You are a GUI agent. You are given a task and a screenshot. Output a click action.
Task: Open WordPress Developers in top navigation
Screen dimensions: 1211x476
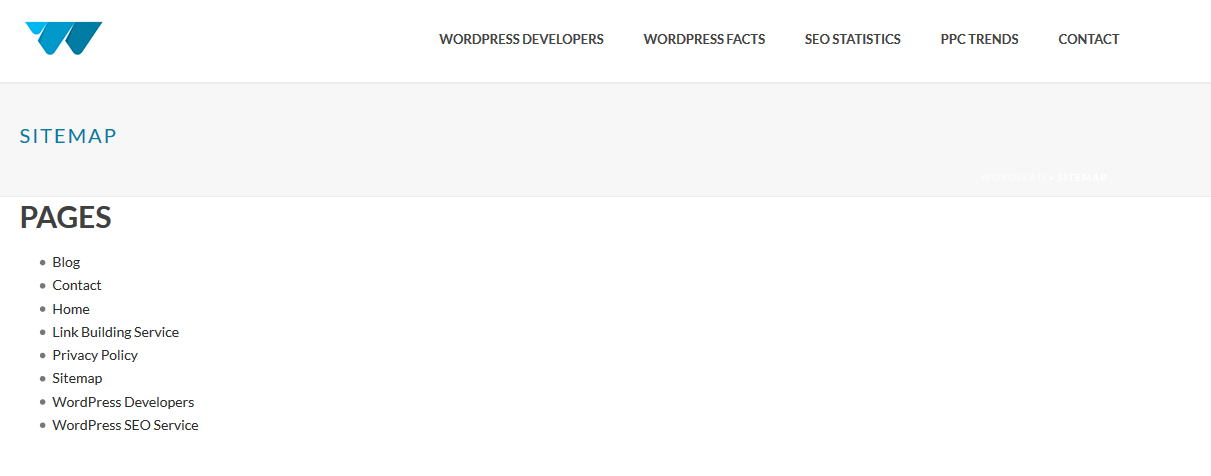point(521,40)
